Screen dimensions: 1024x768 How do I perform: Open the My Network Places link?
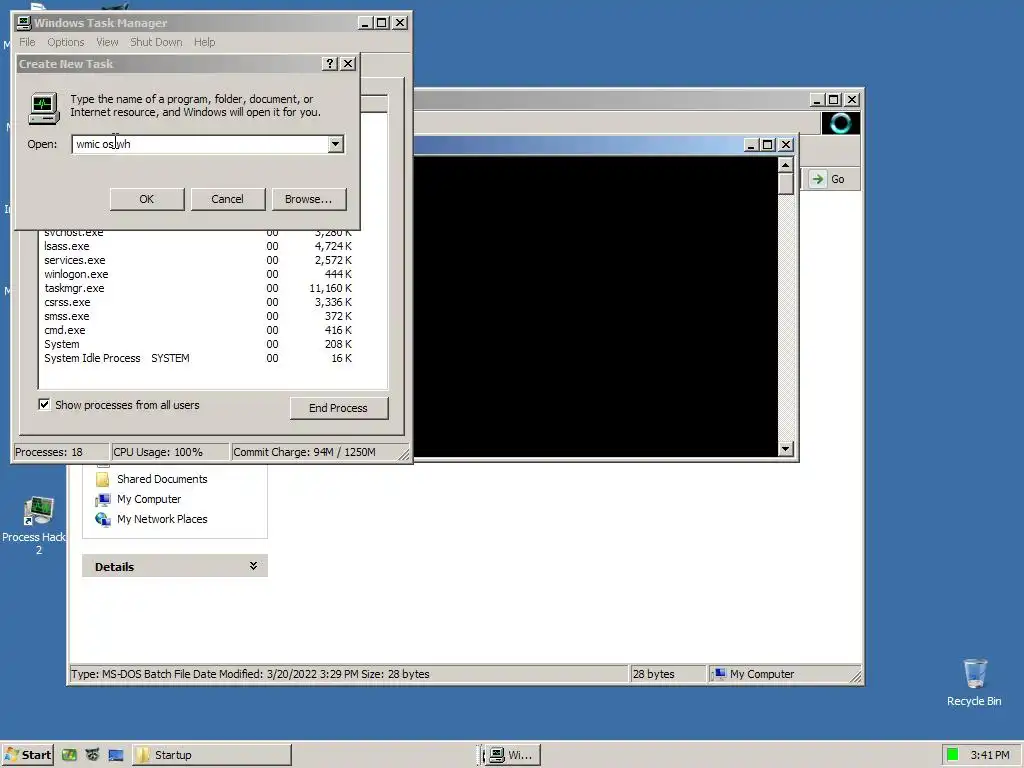tap(162, 519)
